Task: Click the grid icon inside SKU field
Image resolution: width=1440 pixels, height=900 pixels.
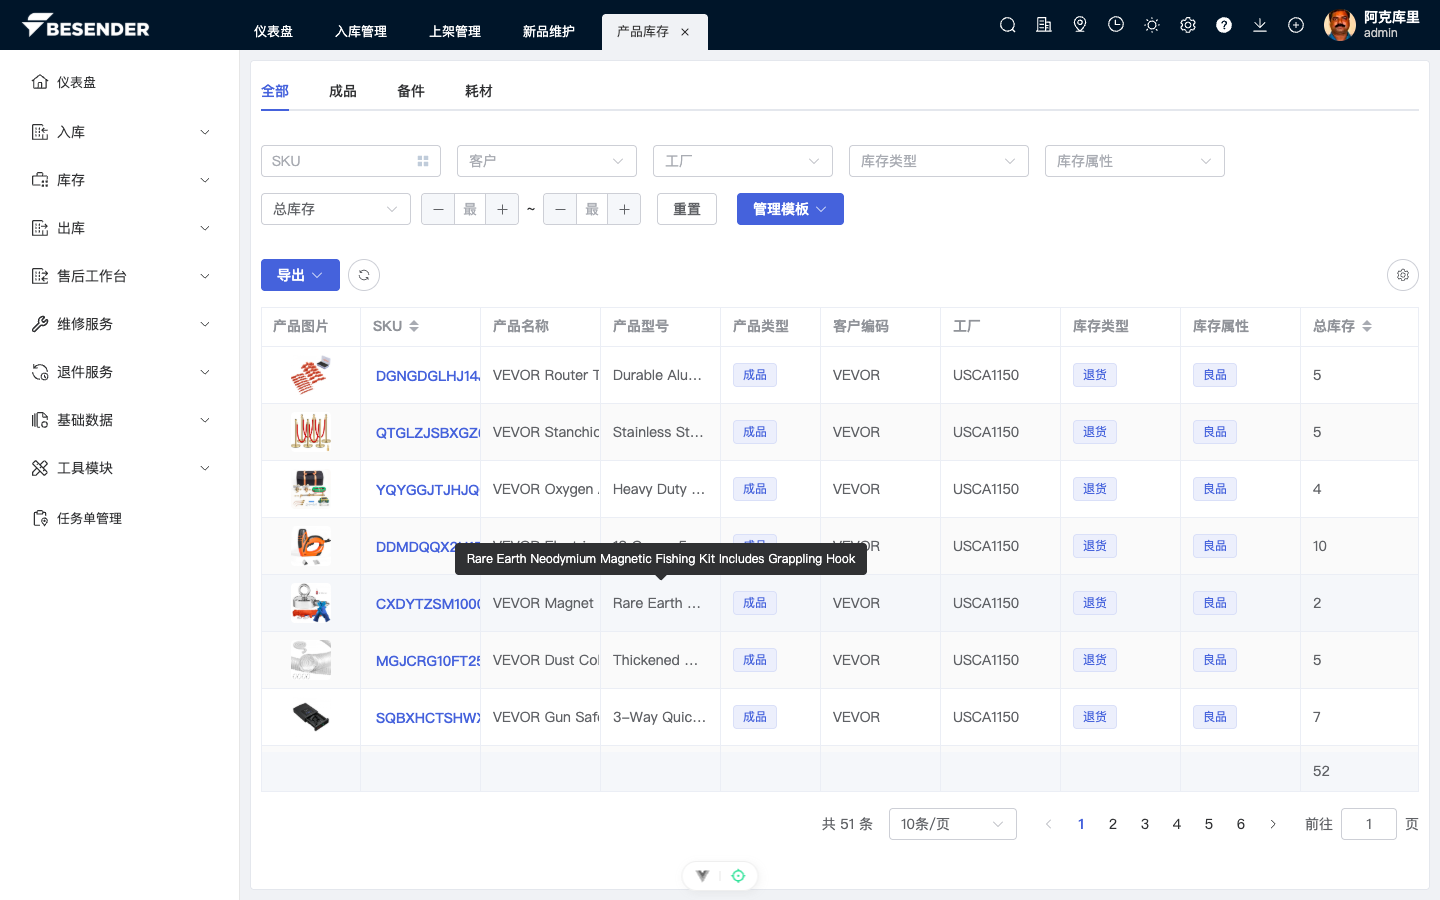Action: [x=423, y=161]
